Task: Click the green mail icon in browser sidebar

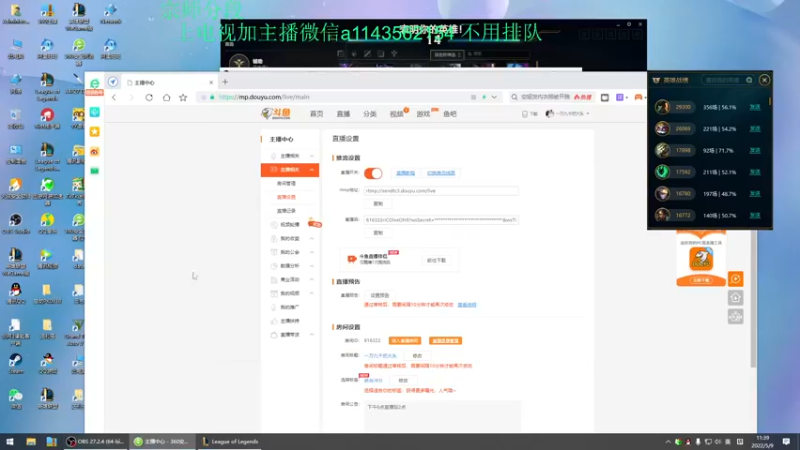Action: tap(94, 171)
